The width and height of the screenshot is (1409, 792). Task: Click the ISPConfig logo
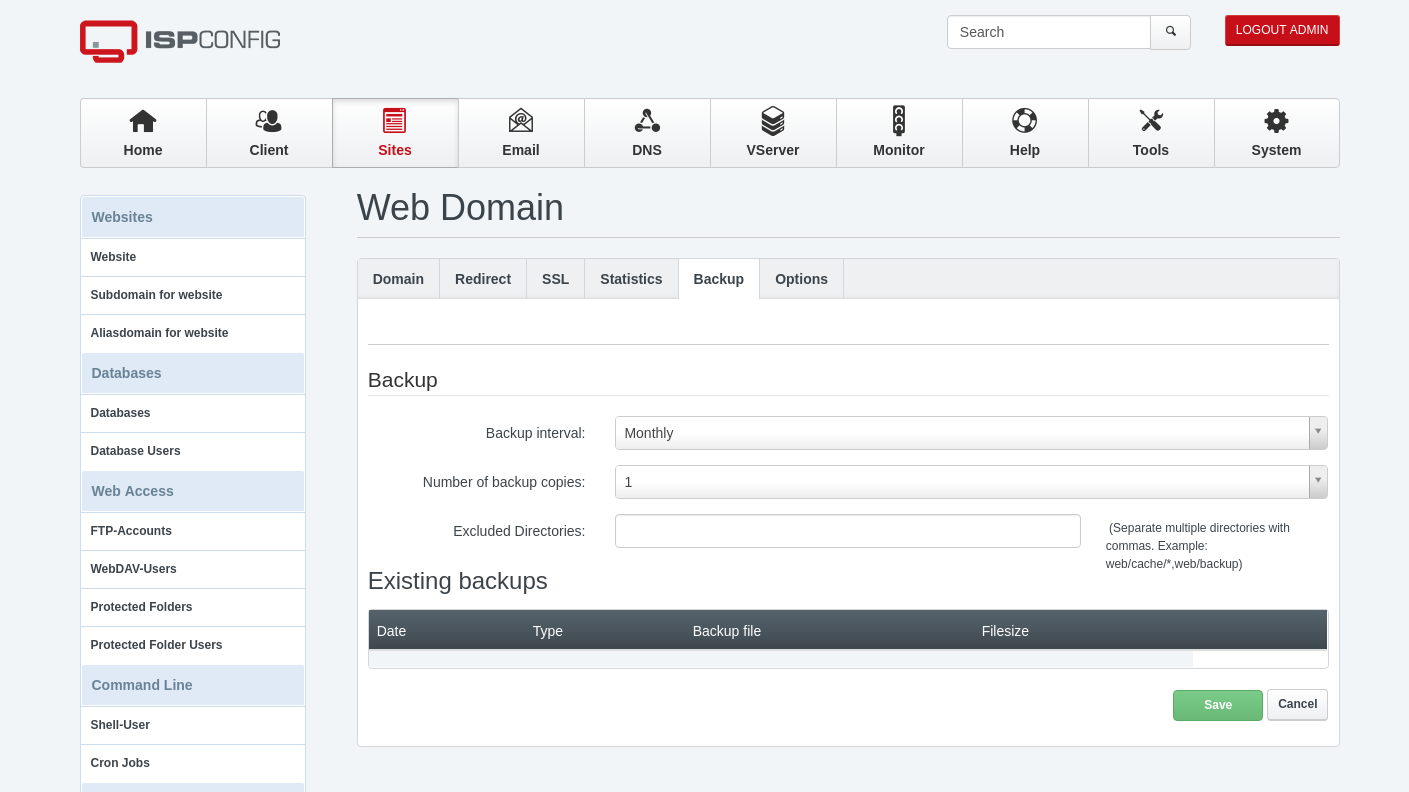pyautogui.click(x=180, y=41)
